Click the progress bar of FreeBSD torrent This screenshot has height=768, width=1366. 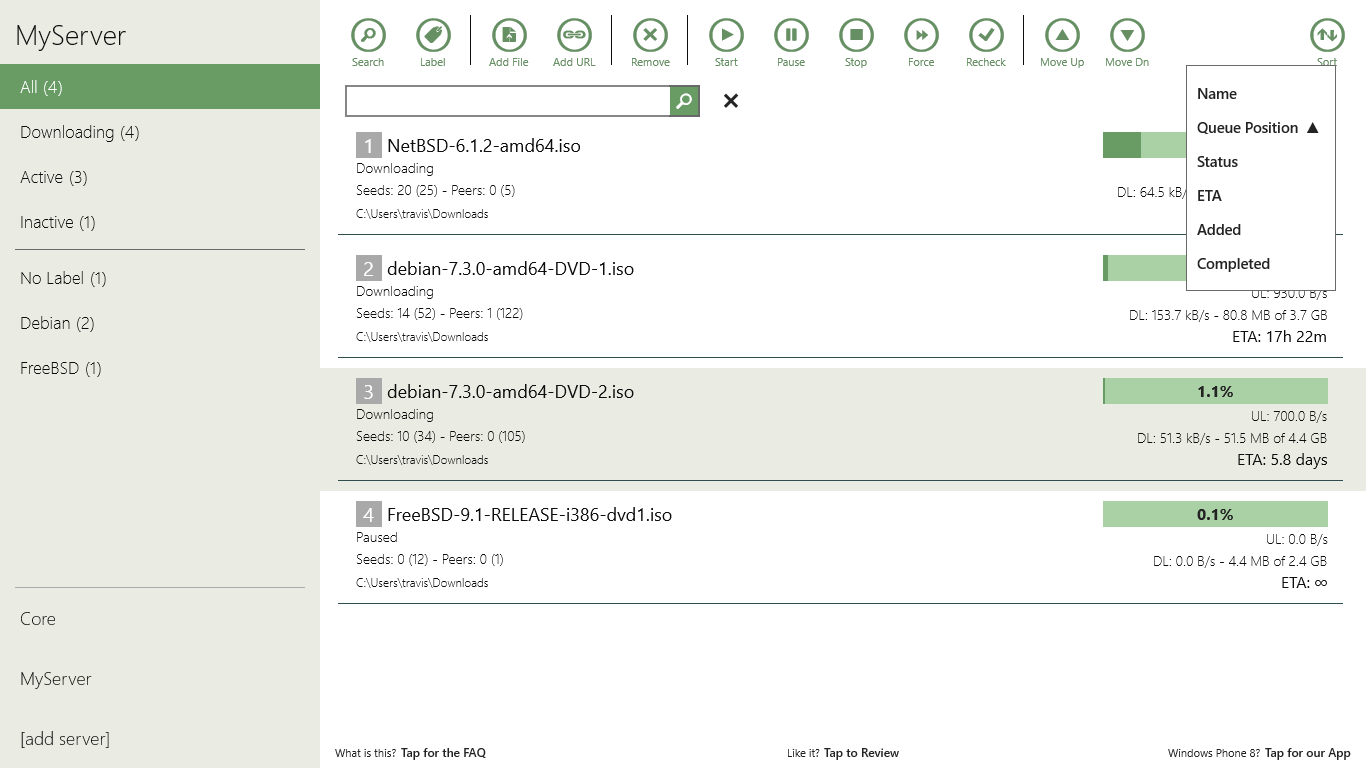point(1215,514)
